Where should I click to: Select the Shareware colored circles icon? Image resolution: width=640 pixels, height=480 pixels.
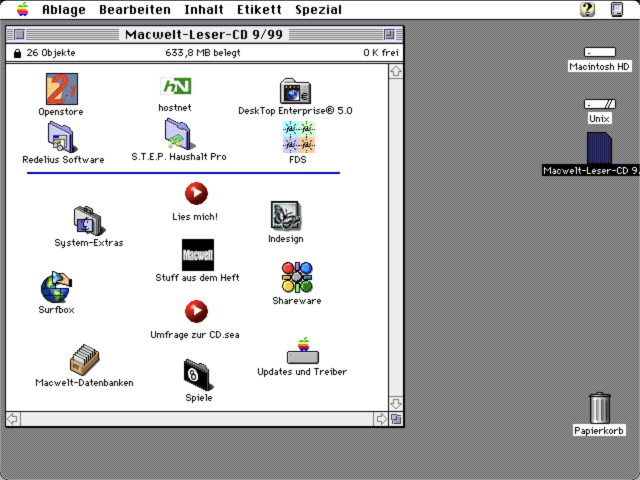tap(297, 278)
